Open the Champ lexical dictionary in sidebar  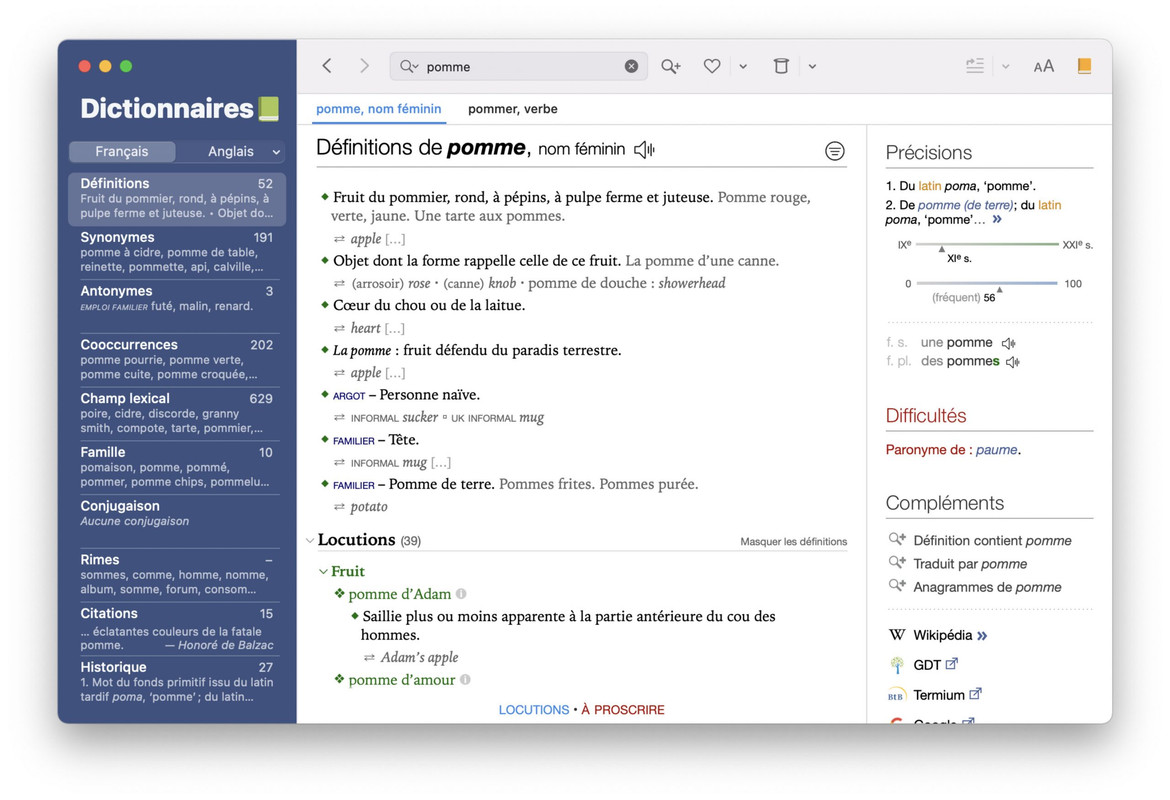click(177, 413)
